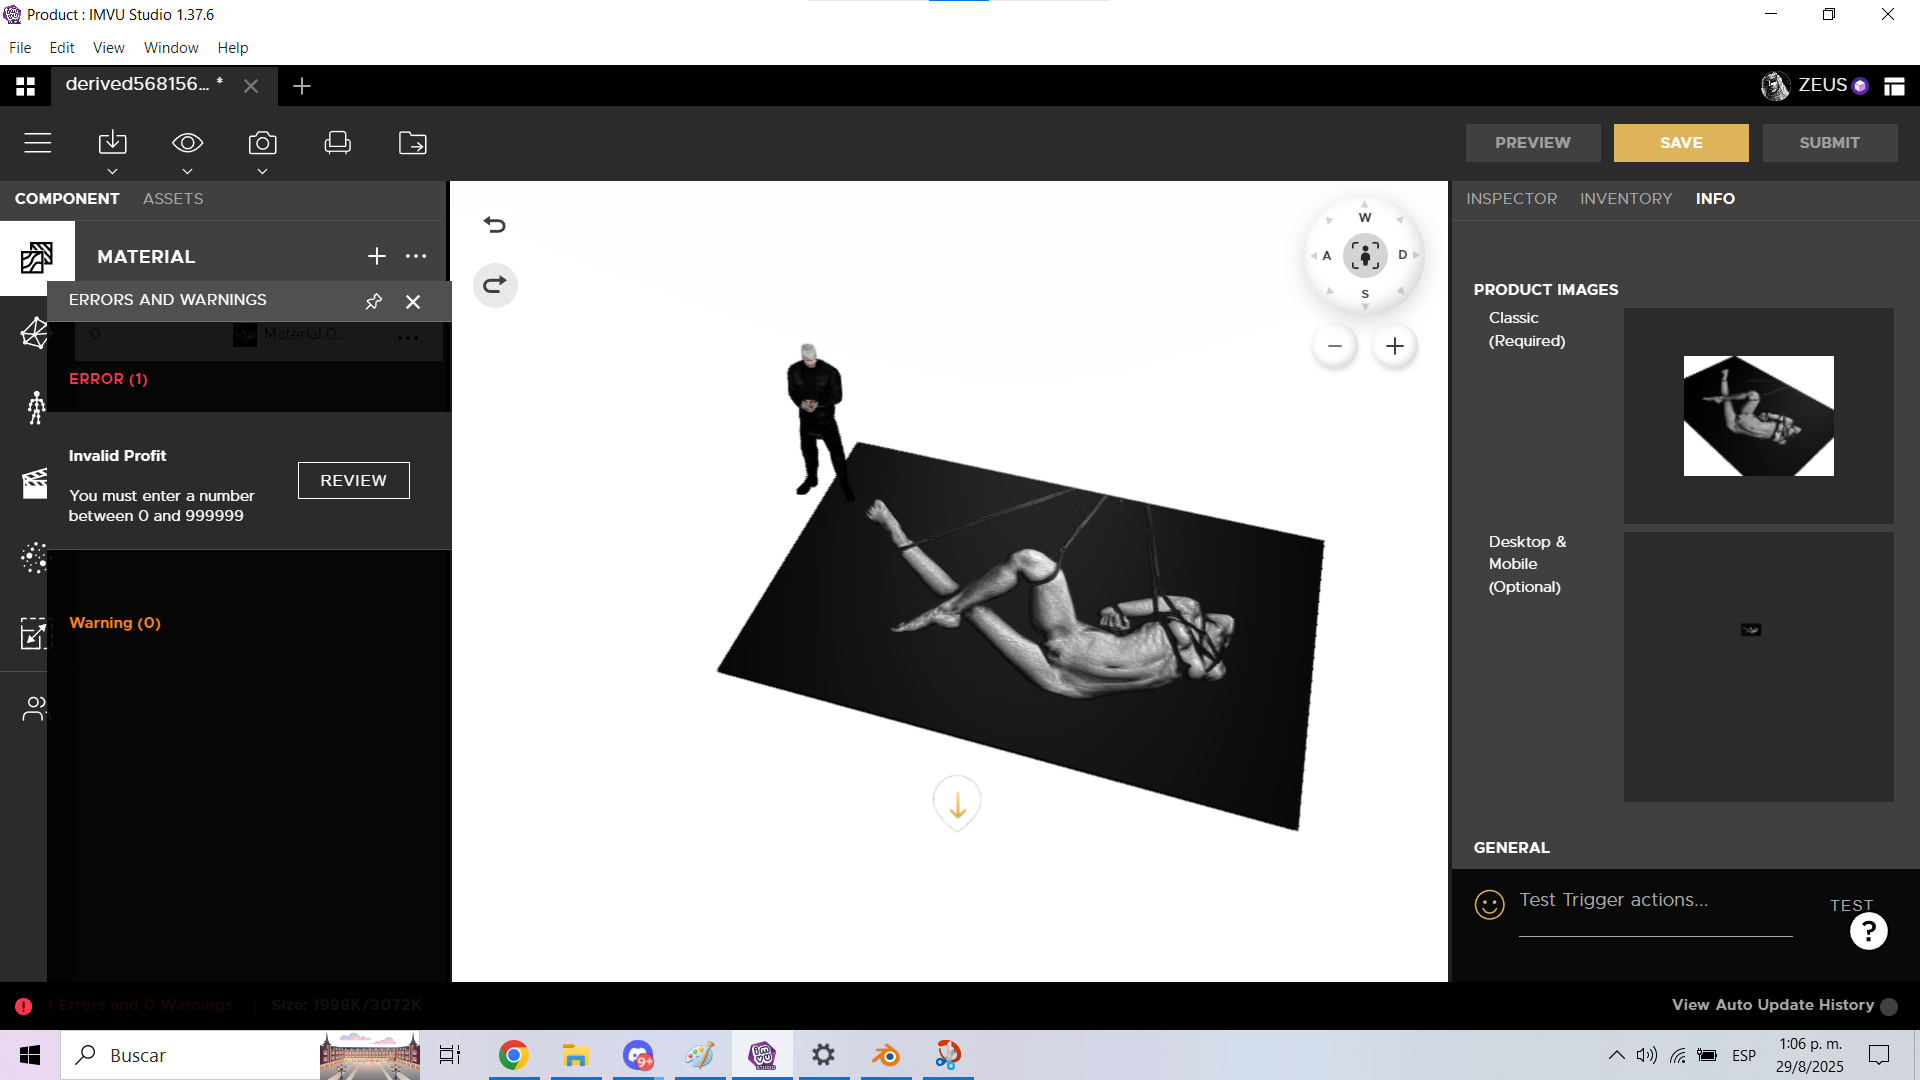1920x1080 pixels.
Task: Click the redo arrow in viewport
Action: tap(495, 285)
